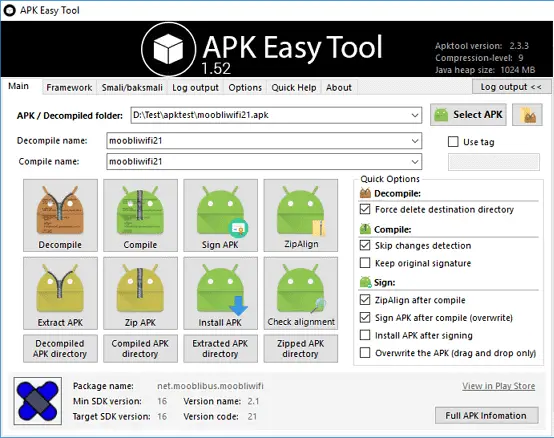Open the Framework tab
The height and width of the screenshot is (438, 554).
pos(69,88)
